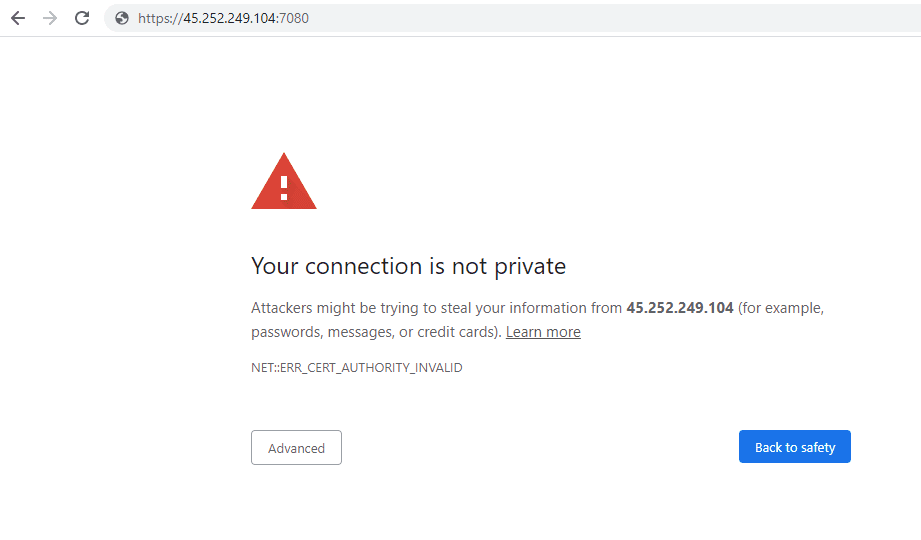The image size is (921, 540).
Task: Click the bold 45.252.249.104 in warning text
Action: click(x=680, y=308)
